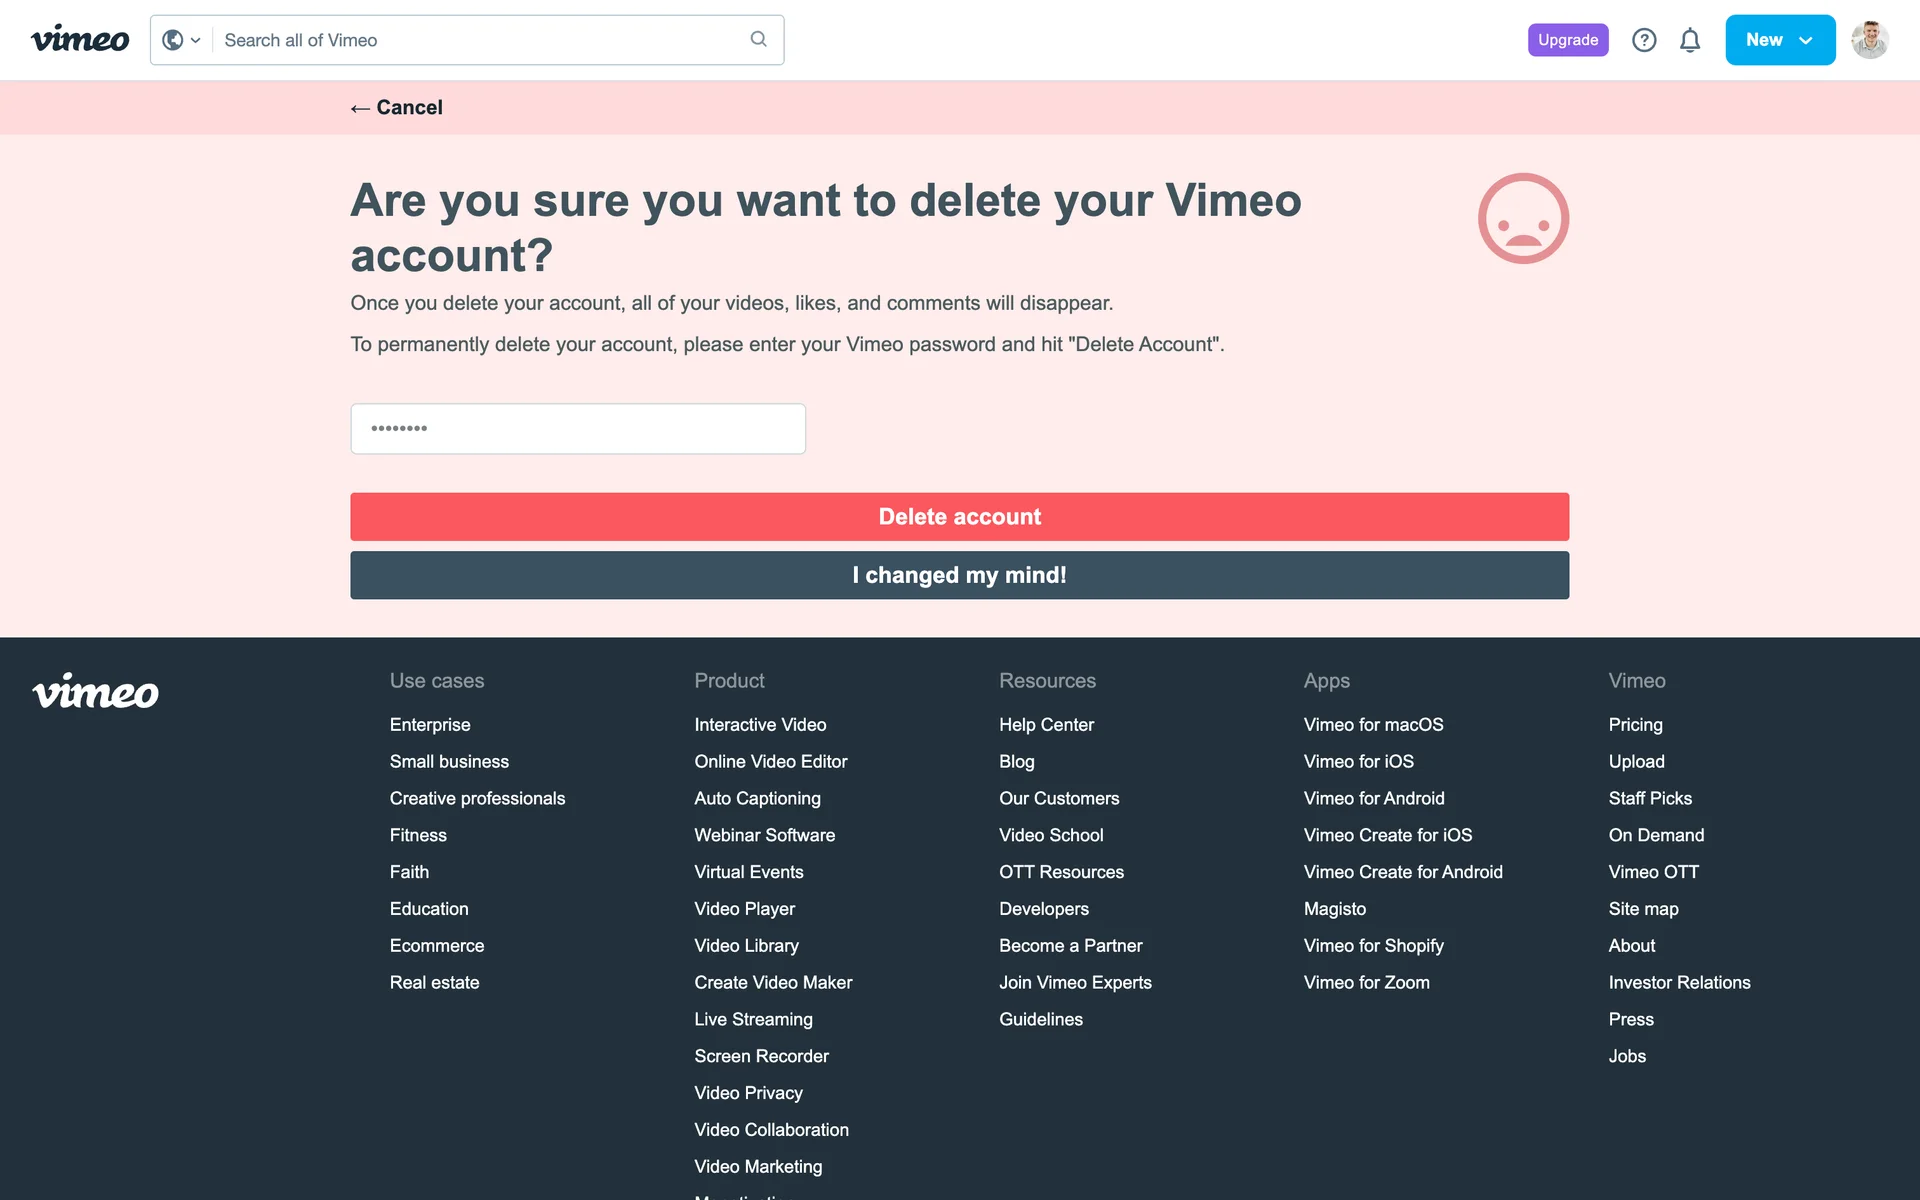The image size is (1920, 1200).
Task: Click the Cancel back arrow link
Action: (397, 108)
